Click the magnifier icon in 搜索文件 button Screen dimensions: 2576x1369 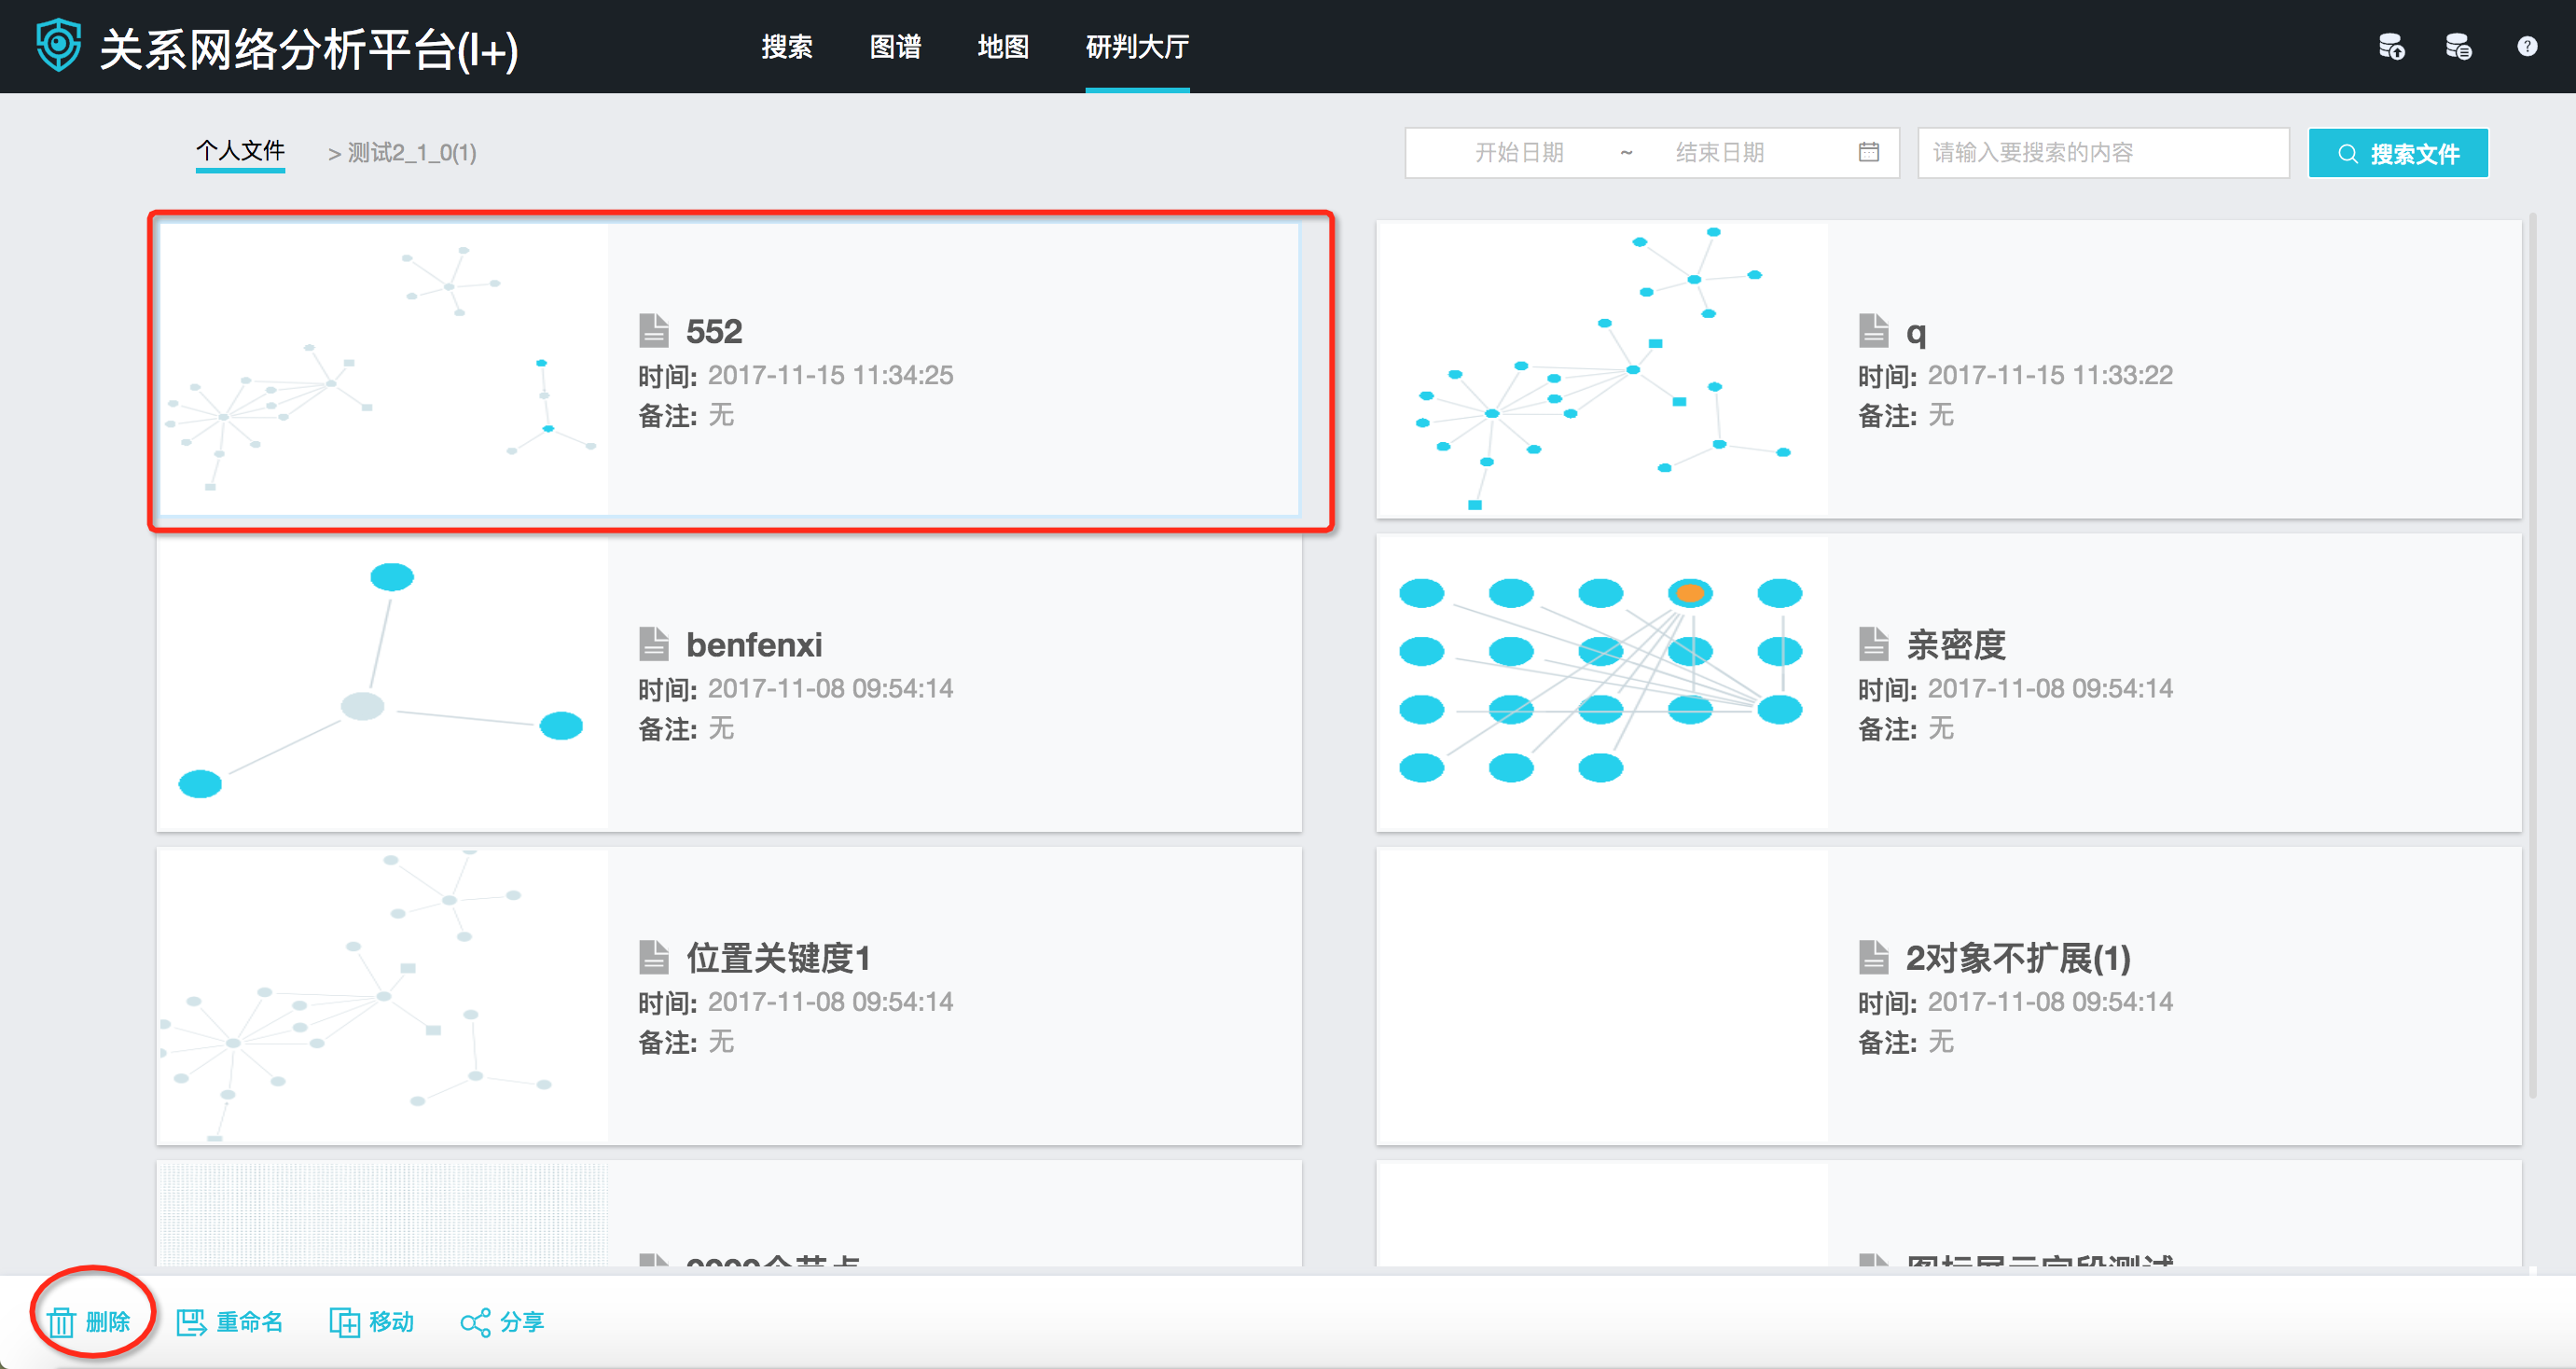tap(2347, 154)
